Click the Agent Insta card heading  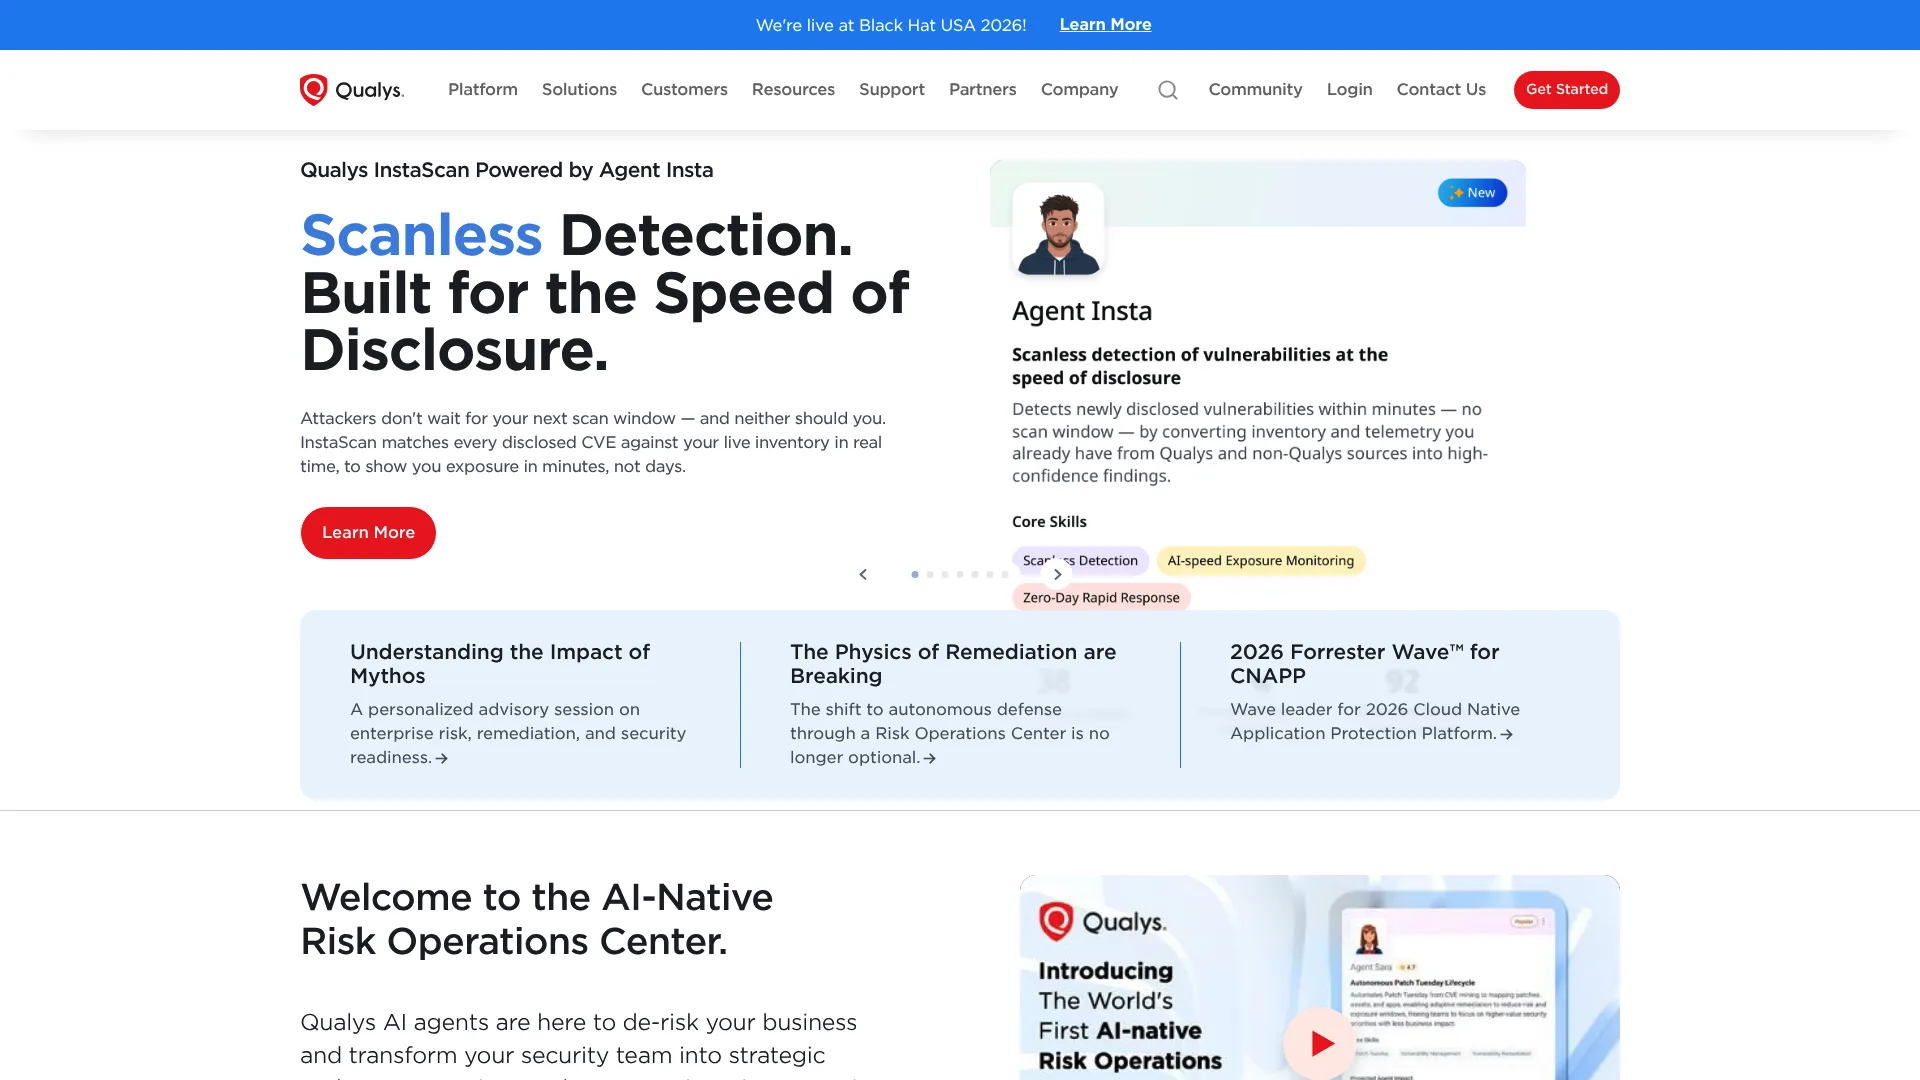[x=1082, y=311]
